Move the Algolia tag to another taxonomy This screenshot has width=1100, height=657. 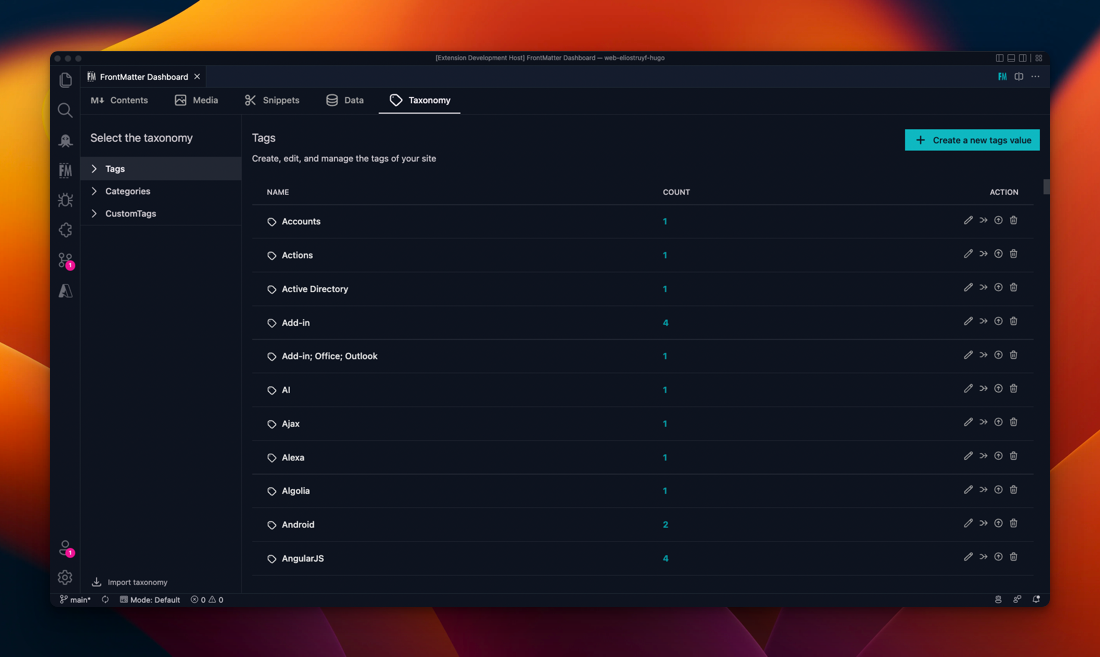coord(998,489)
